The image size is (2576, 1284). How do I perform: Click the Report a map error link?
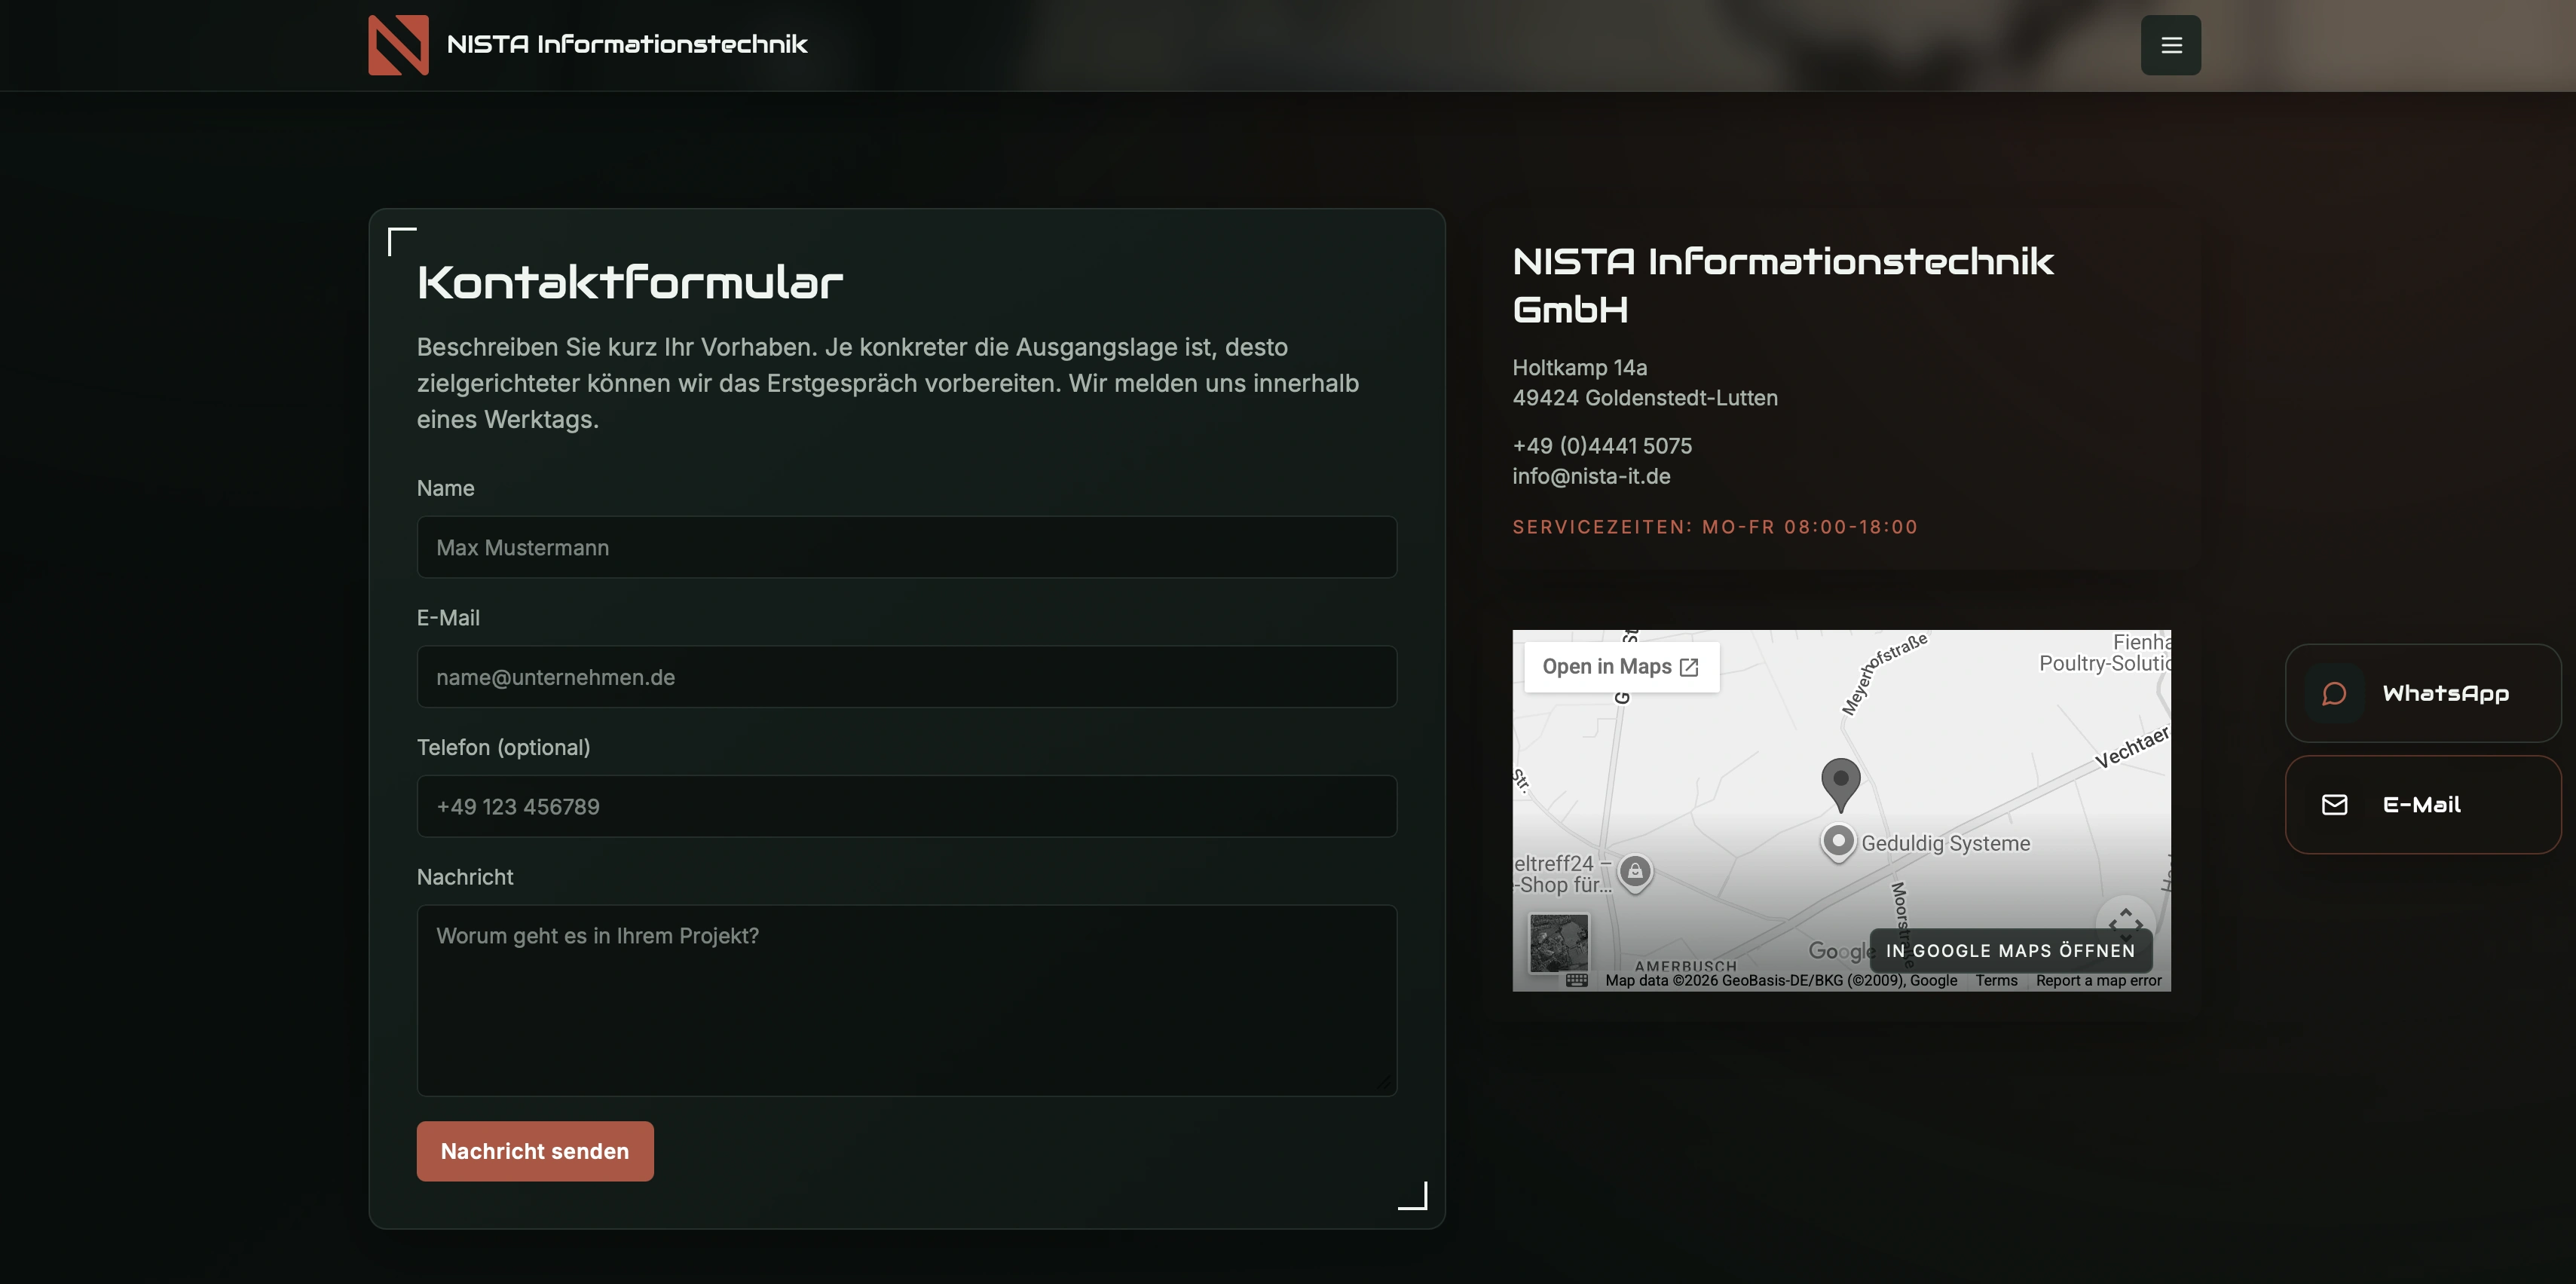point(2099,980)
